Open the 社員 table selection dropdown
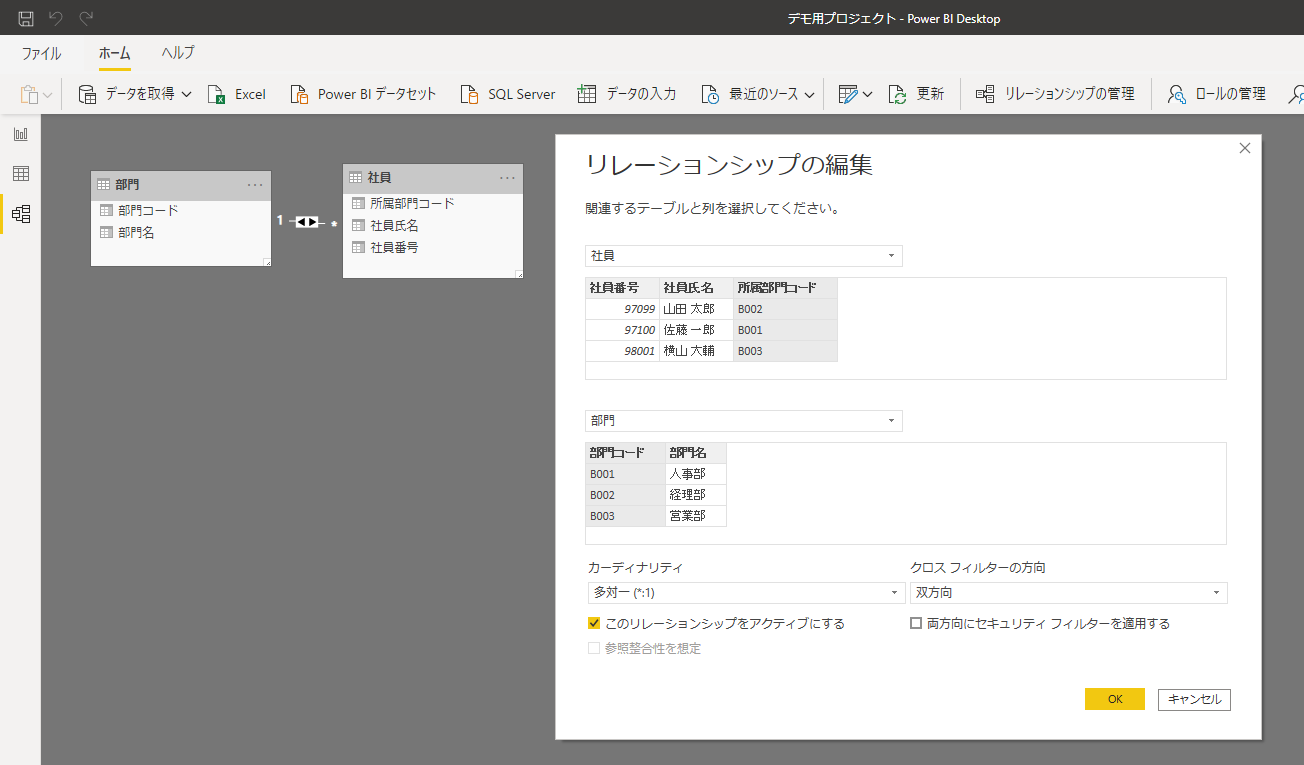The width and height of the screenshot is (1304, 765). tap(743, 256)
